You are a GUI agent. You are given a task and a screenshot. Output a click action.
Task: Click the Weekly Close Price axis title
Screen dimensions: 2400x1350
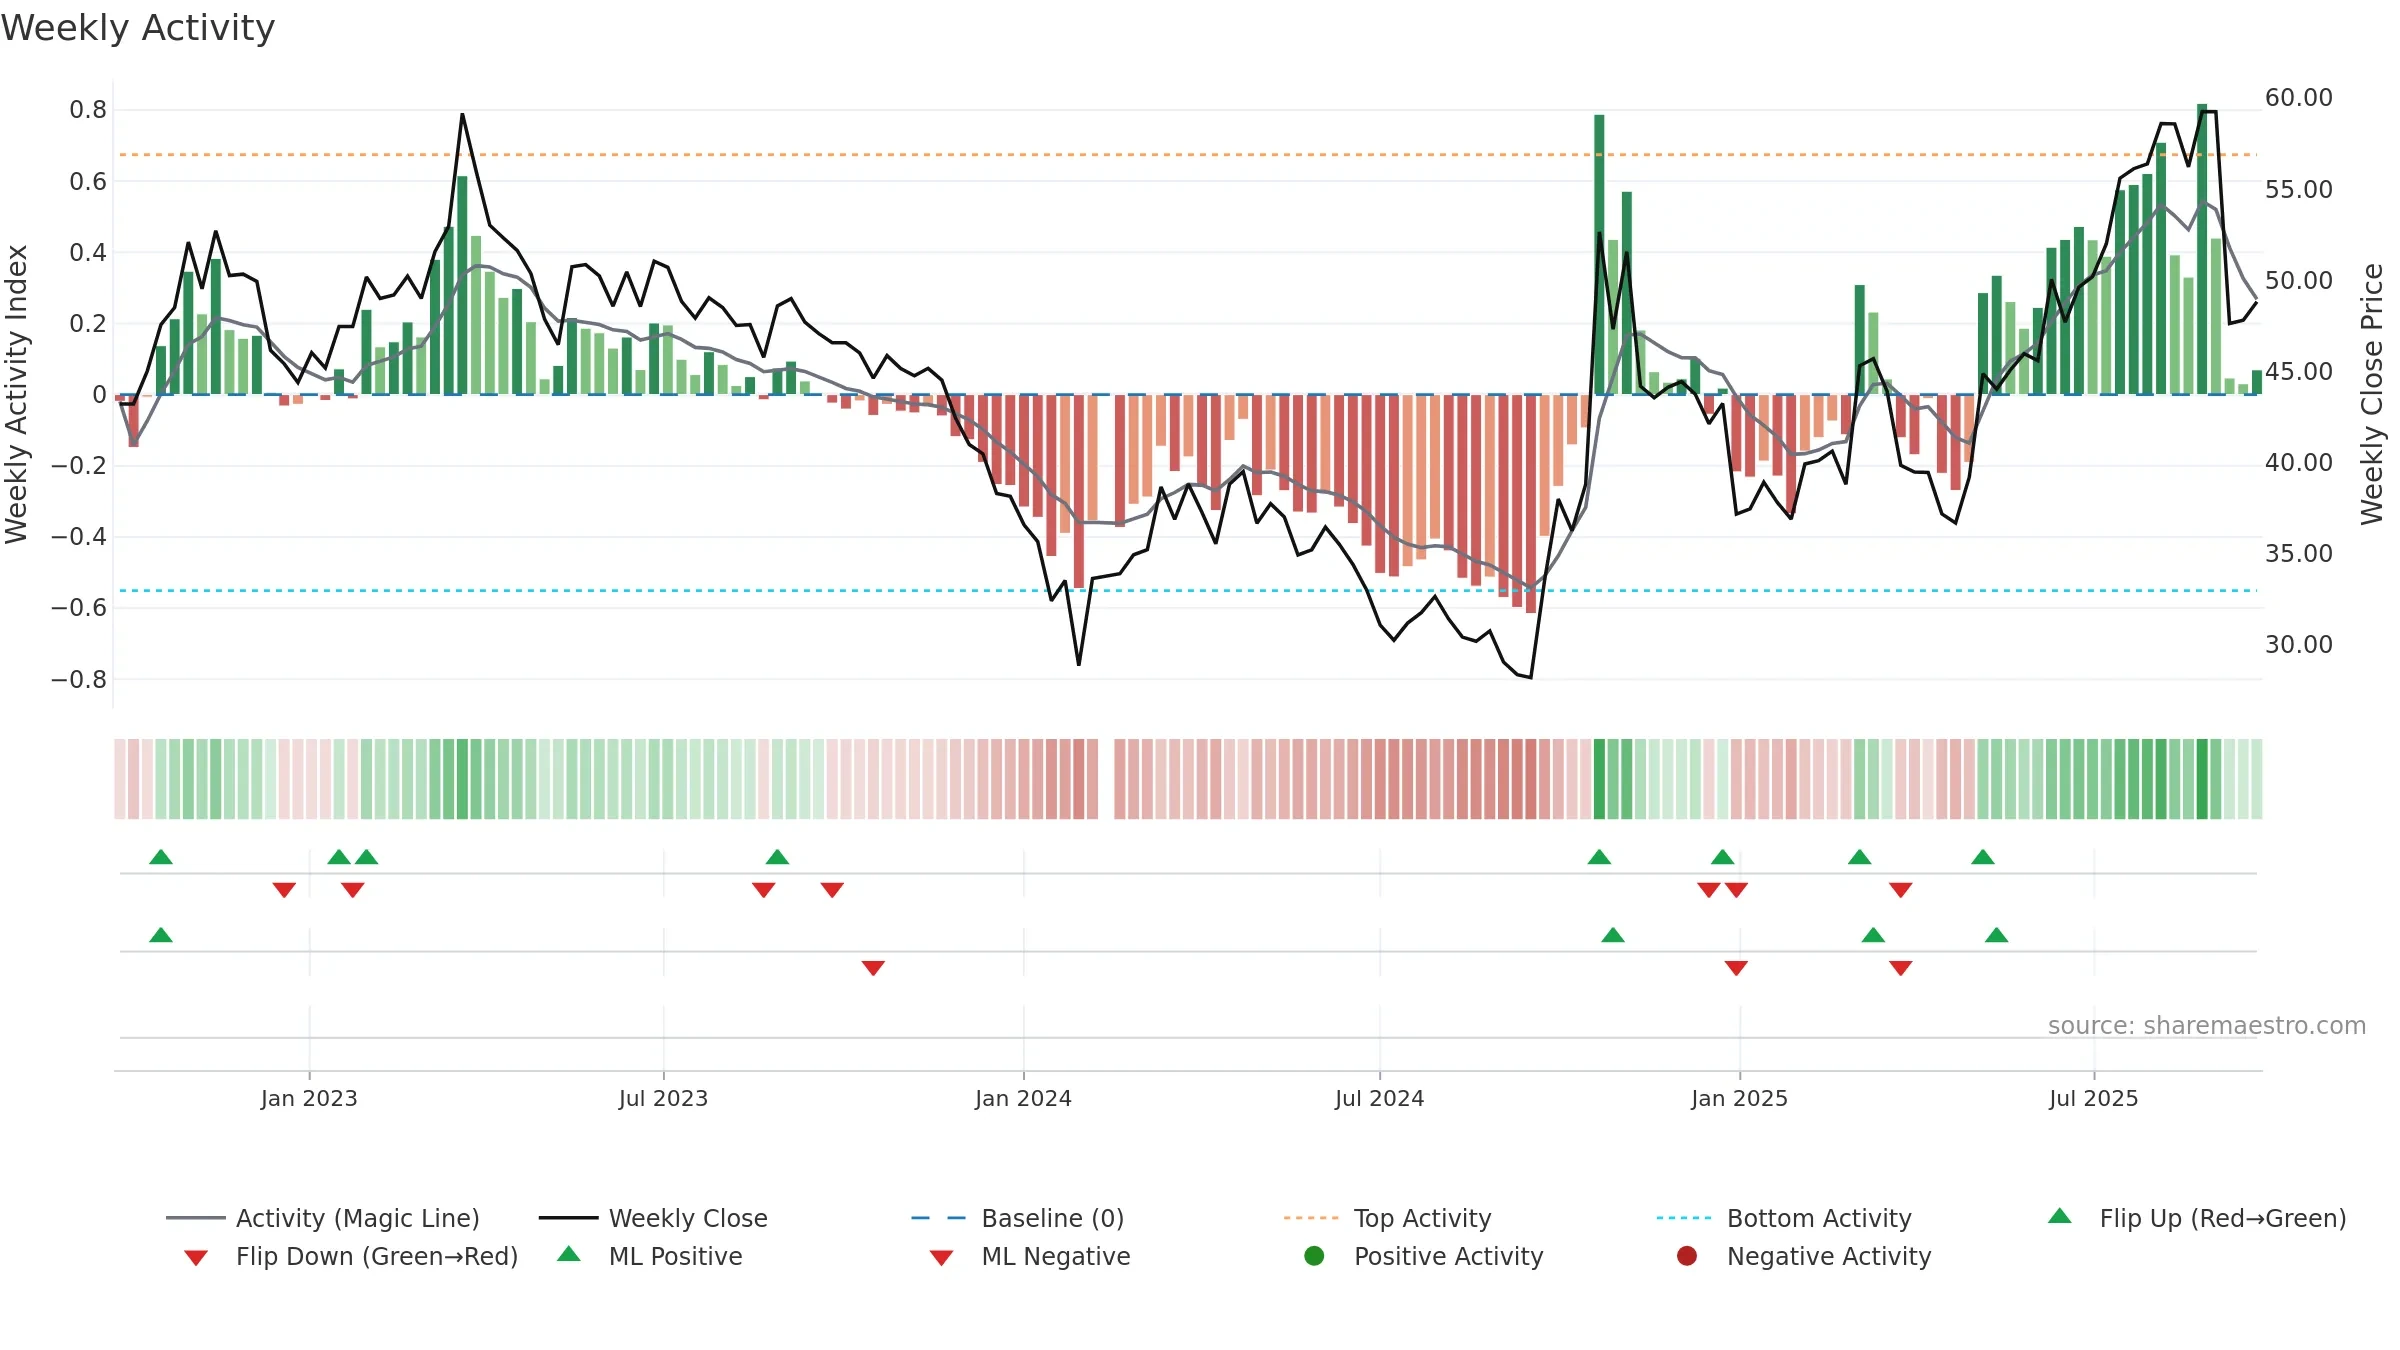(x=2372, y=394)
